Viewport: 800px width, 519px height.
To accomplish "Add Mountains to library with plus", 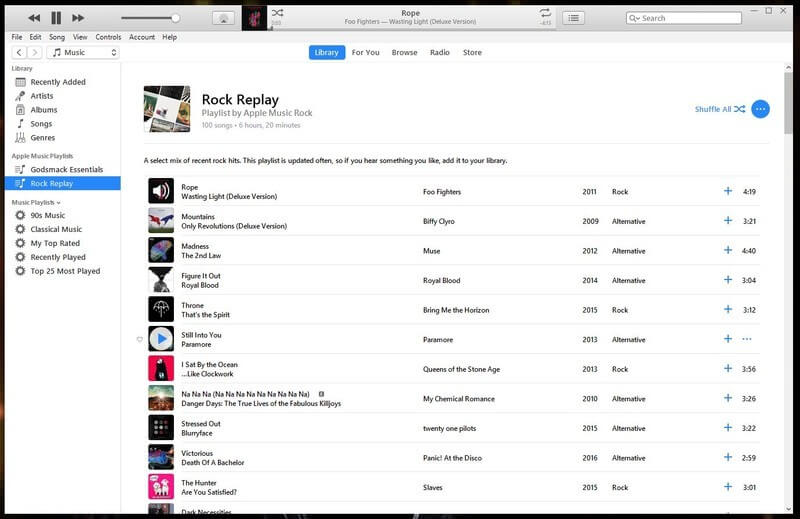I will tap(728, 220).
